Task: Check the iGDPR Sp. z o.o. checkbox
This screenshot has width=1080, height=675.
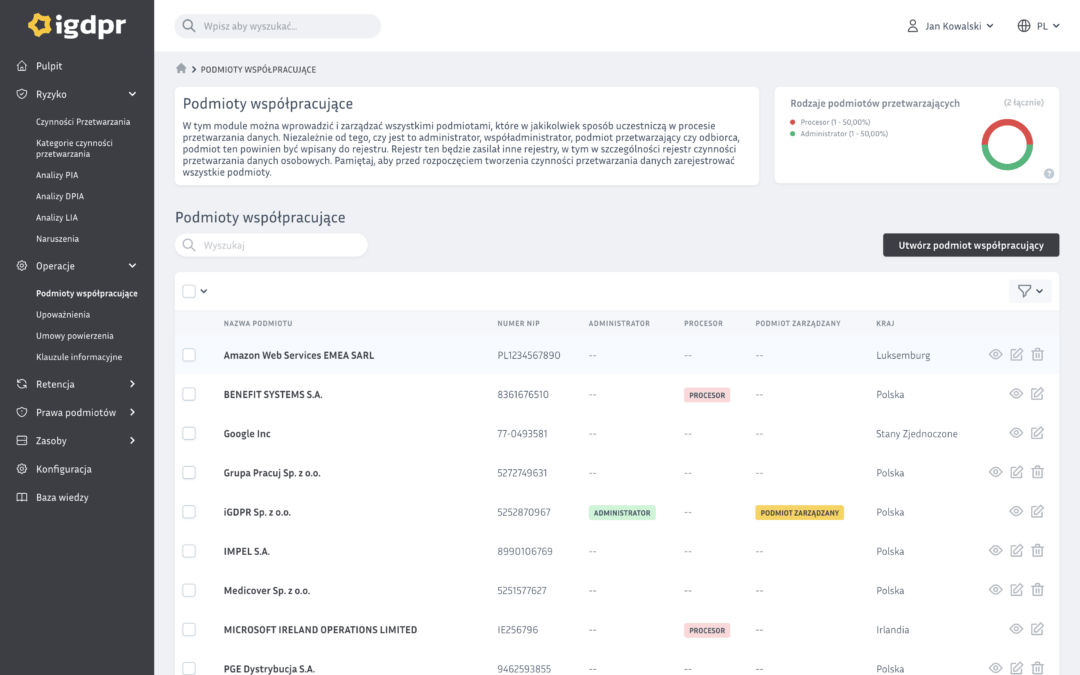Action: (x=189, y=512)
